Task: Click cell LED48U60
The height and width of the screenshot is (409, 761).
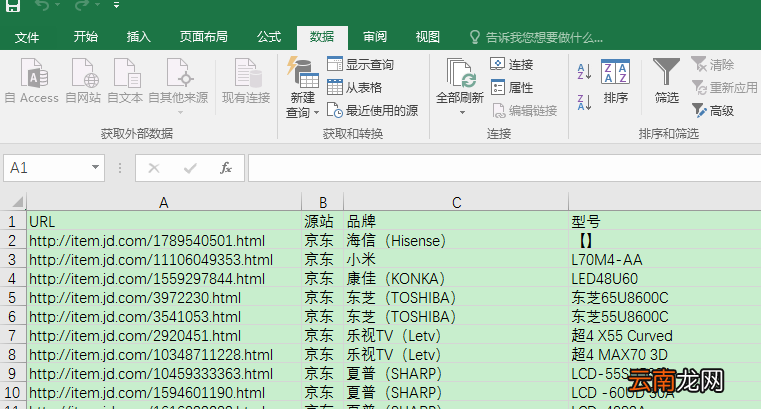Action: [665, 278]
